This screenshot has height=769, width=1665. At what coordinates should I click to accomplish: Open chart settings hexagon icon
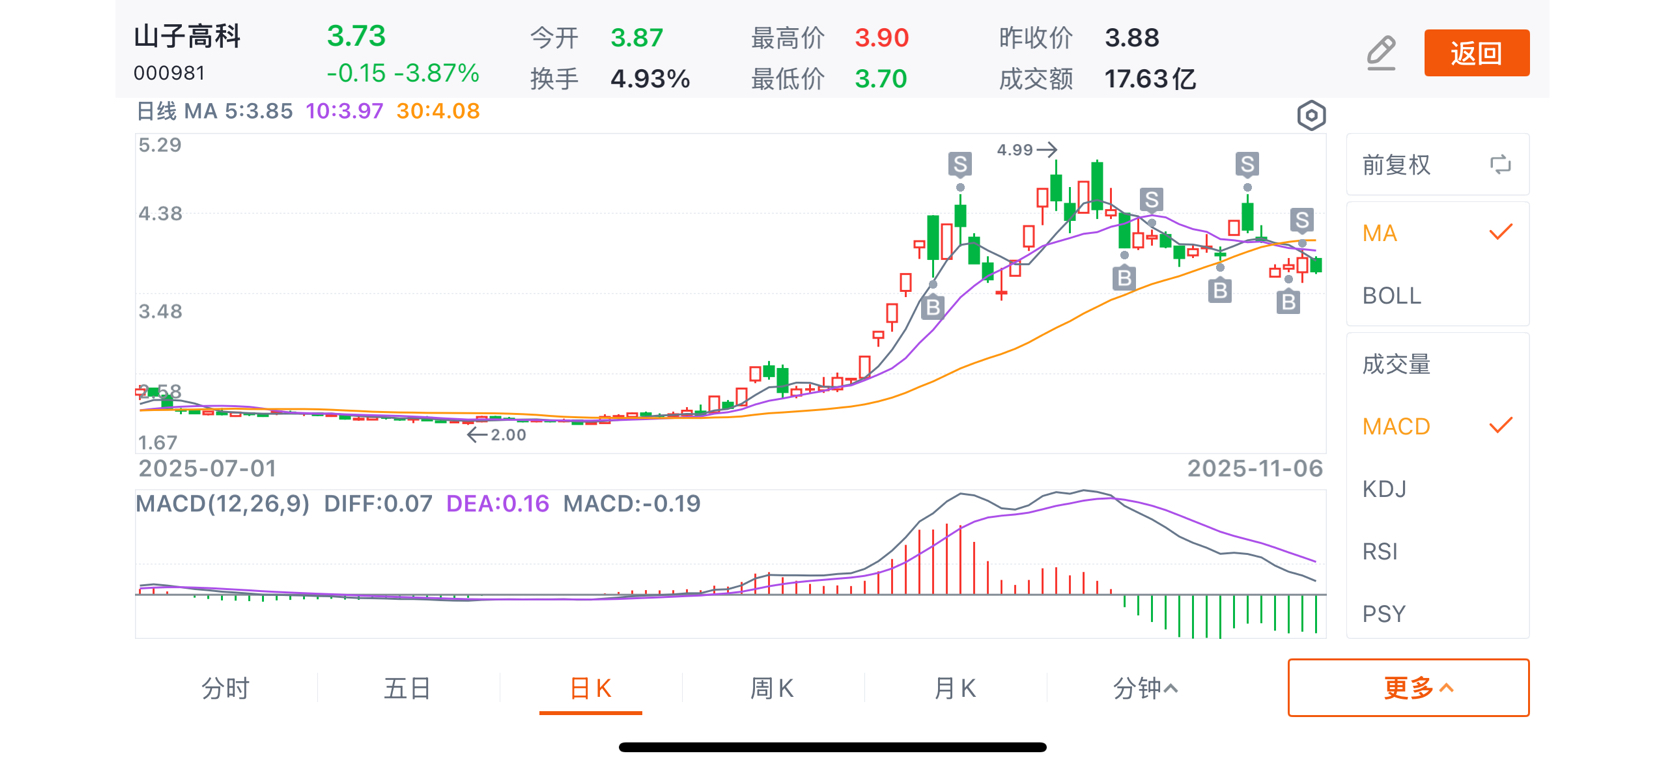[1311, 116]
